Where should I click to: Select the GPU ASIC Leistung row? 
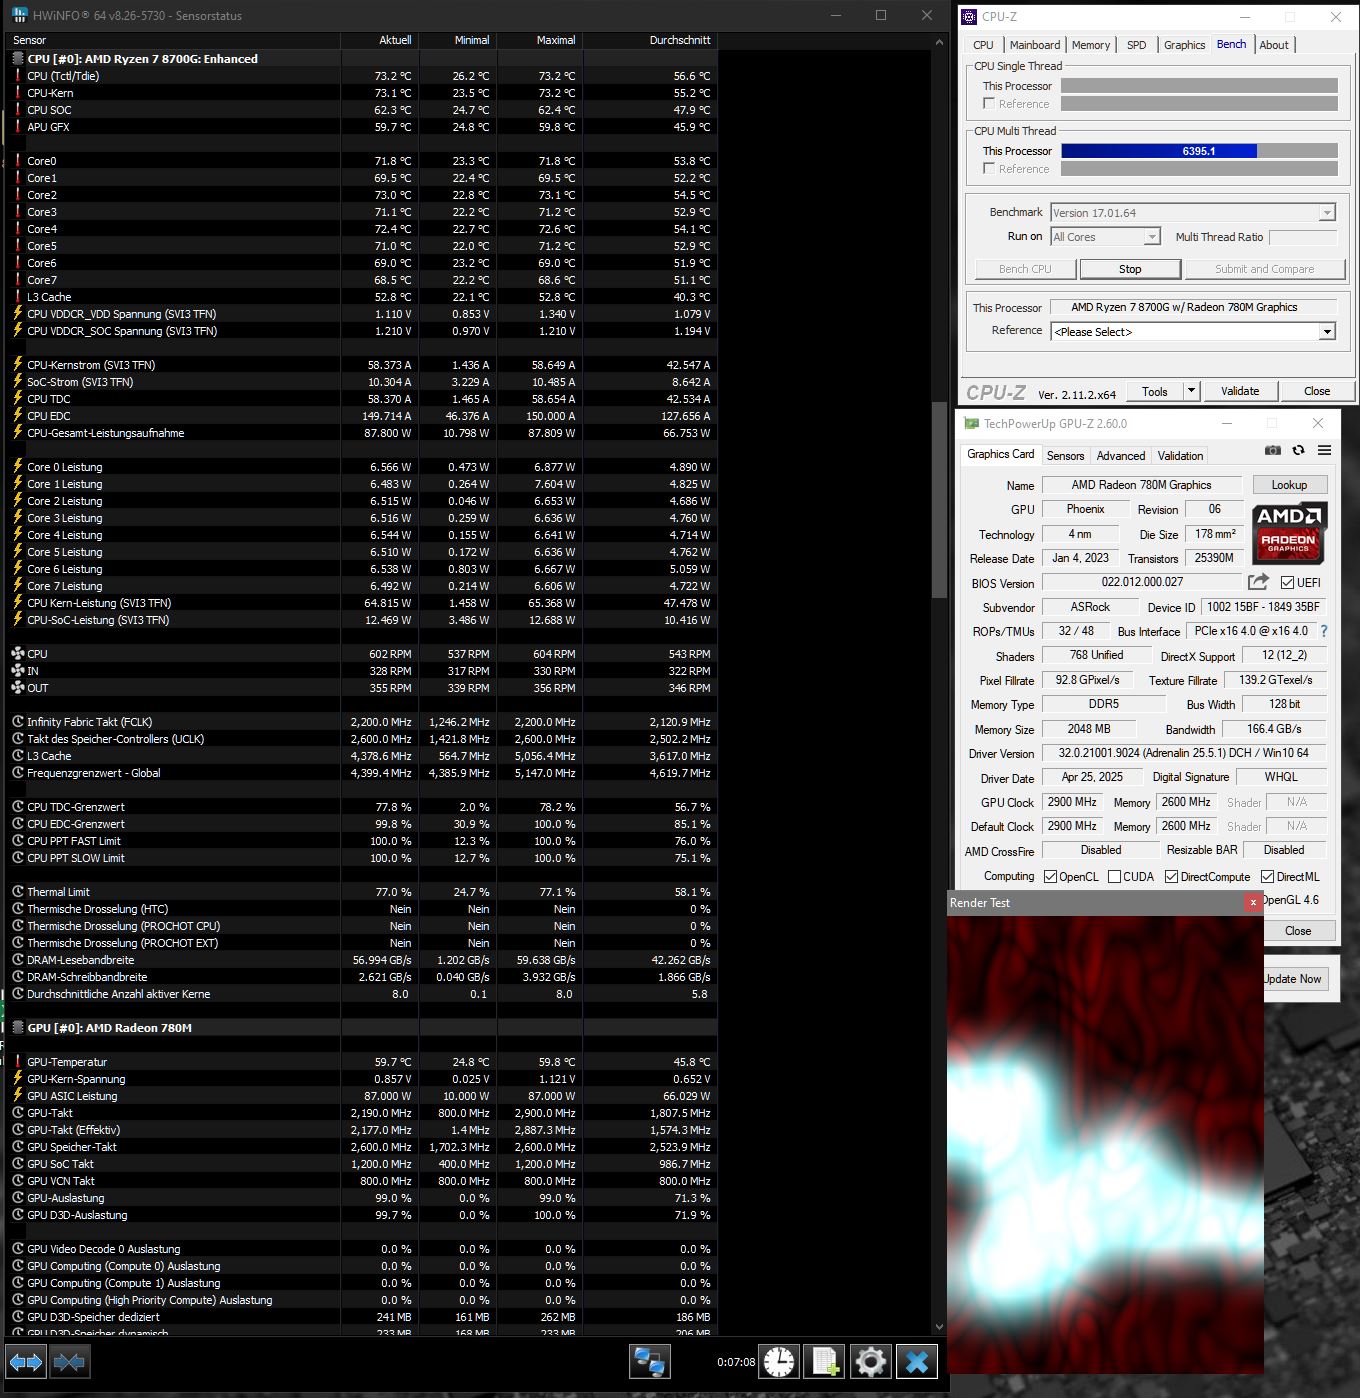point(362,1096)
